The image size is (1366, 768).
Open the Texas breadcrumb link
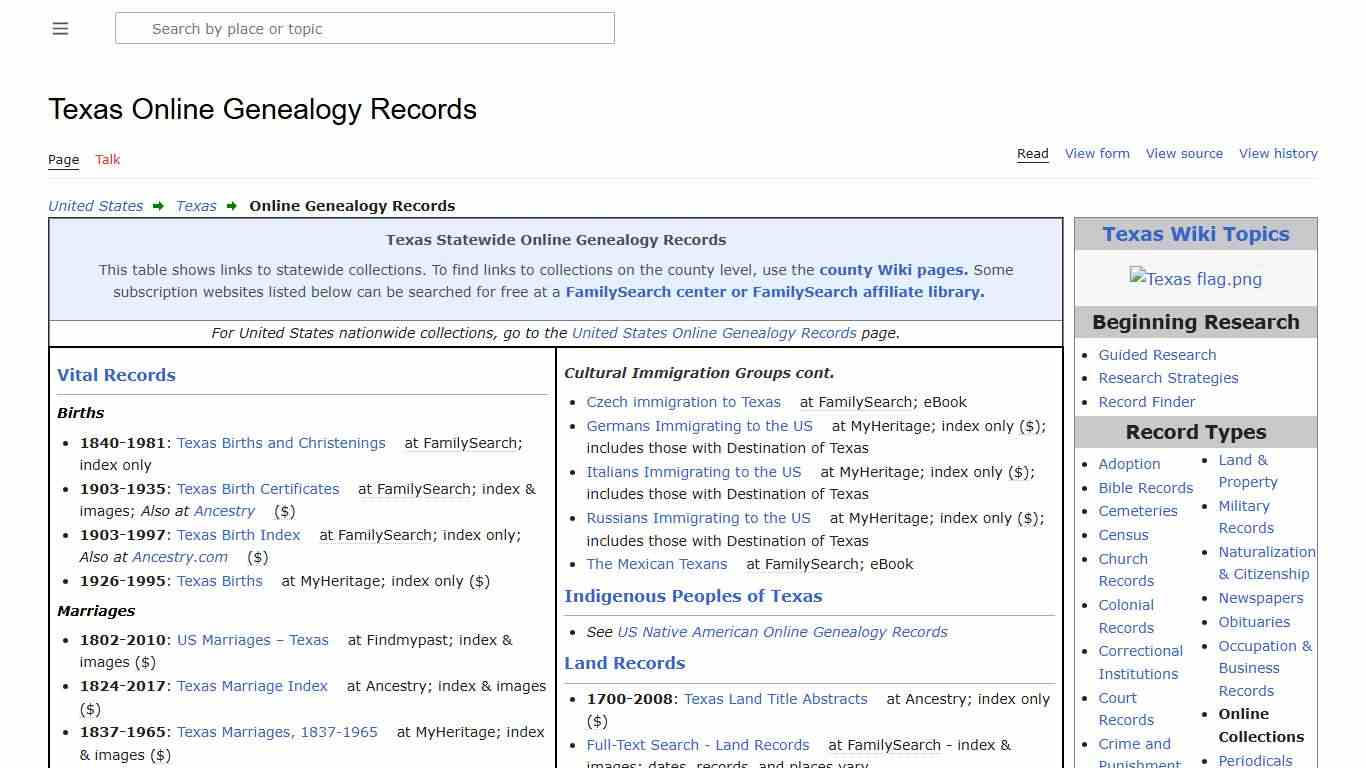(x=196, y=206)
